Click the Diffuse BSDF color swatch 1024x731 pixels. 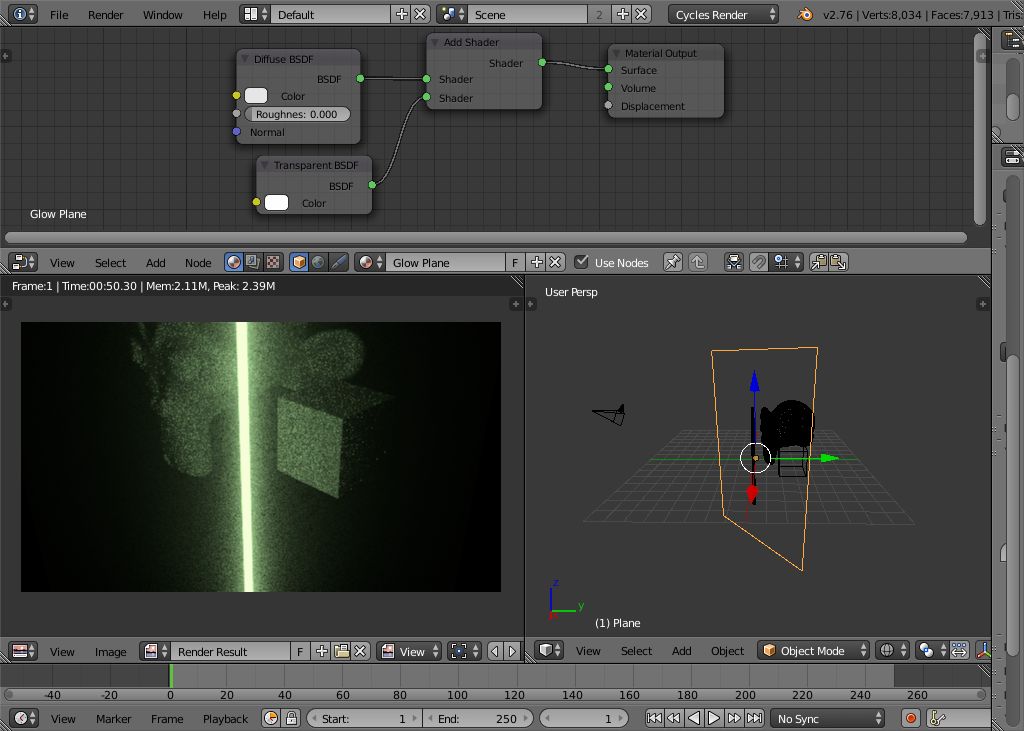coord(256,96)
